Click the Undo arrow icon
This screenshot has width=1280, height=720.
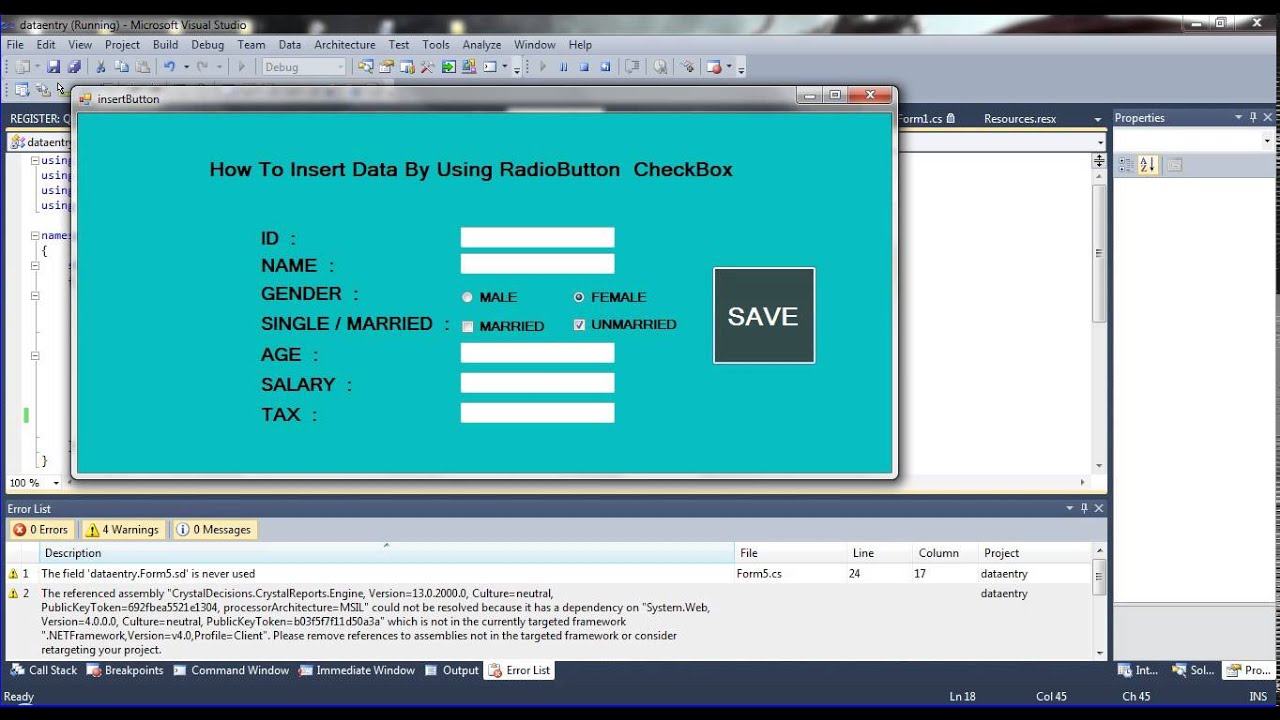click(169, 67)
